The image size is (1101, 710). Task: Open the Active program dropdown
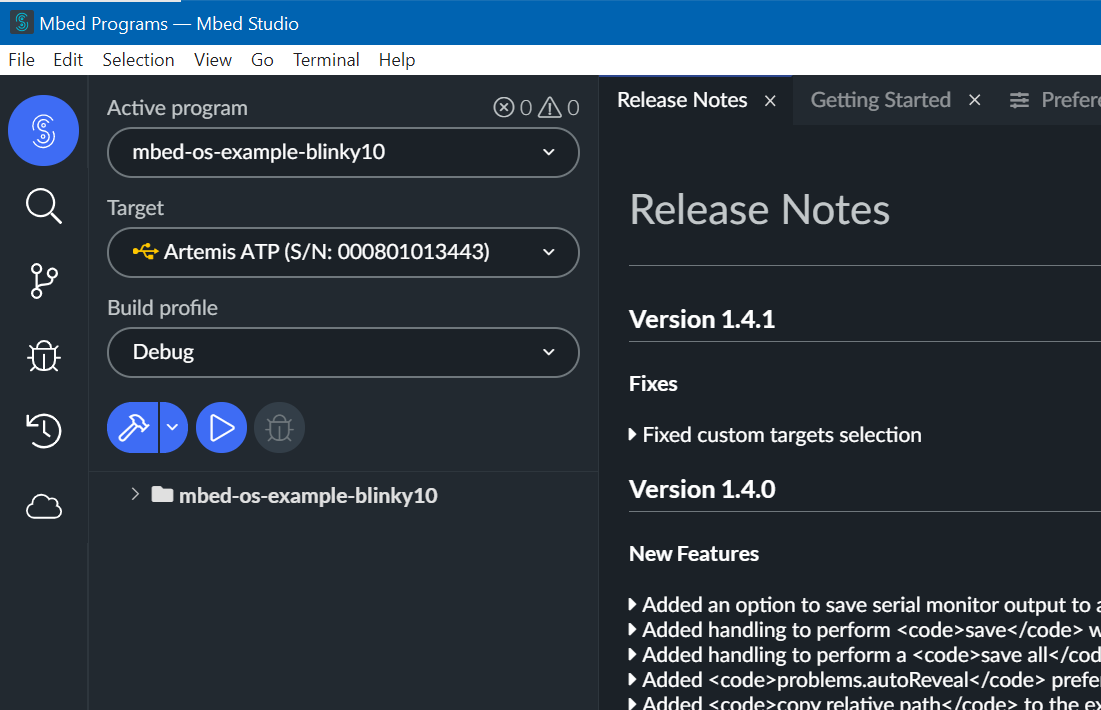point(343,153)
